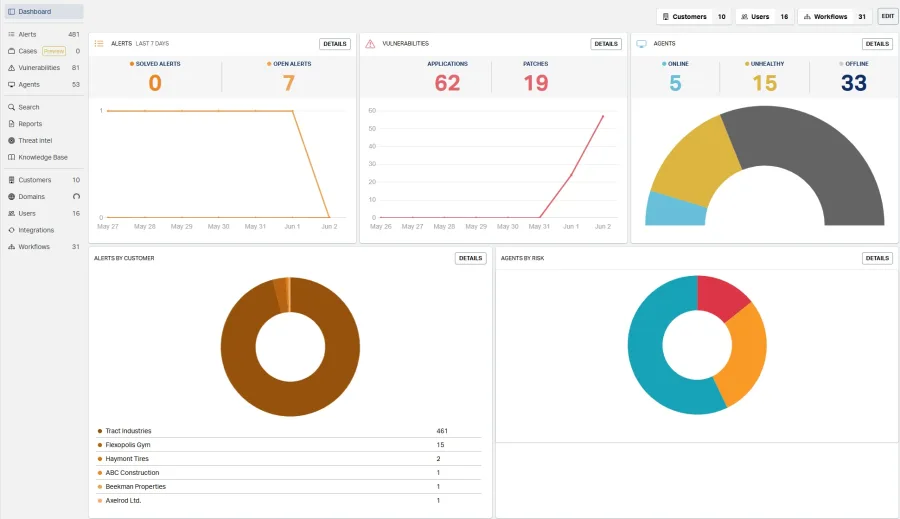Click the 81 count beside Vulnerabilities in sidebar

[76, 68]
